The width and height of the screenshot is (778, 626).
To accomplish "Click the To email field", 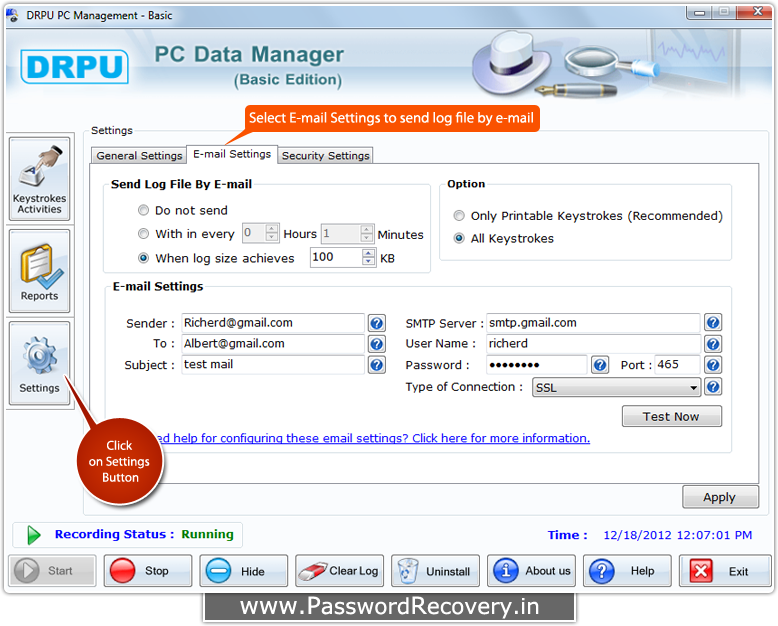I will click(273, 344).
